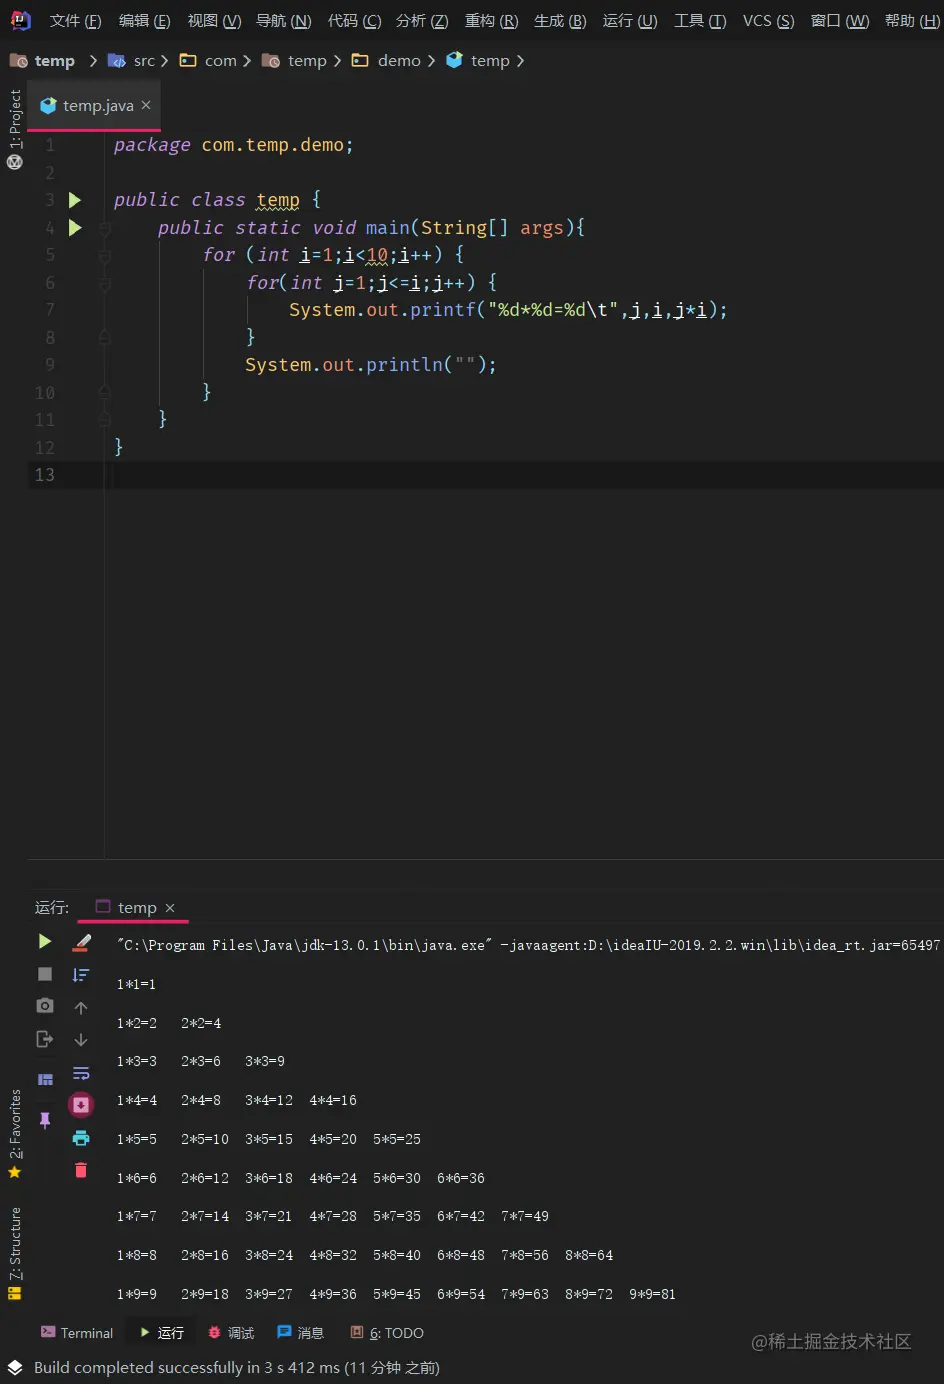Close the temp tab in Run panel
This screenshot has height=1384, width=944.
[x=170, y=908]
